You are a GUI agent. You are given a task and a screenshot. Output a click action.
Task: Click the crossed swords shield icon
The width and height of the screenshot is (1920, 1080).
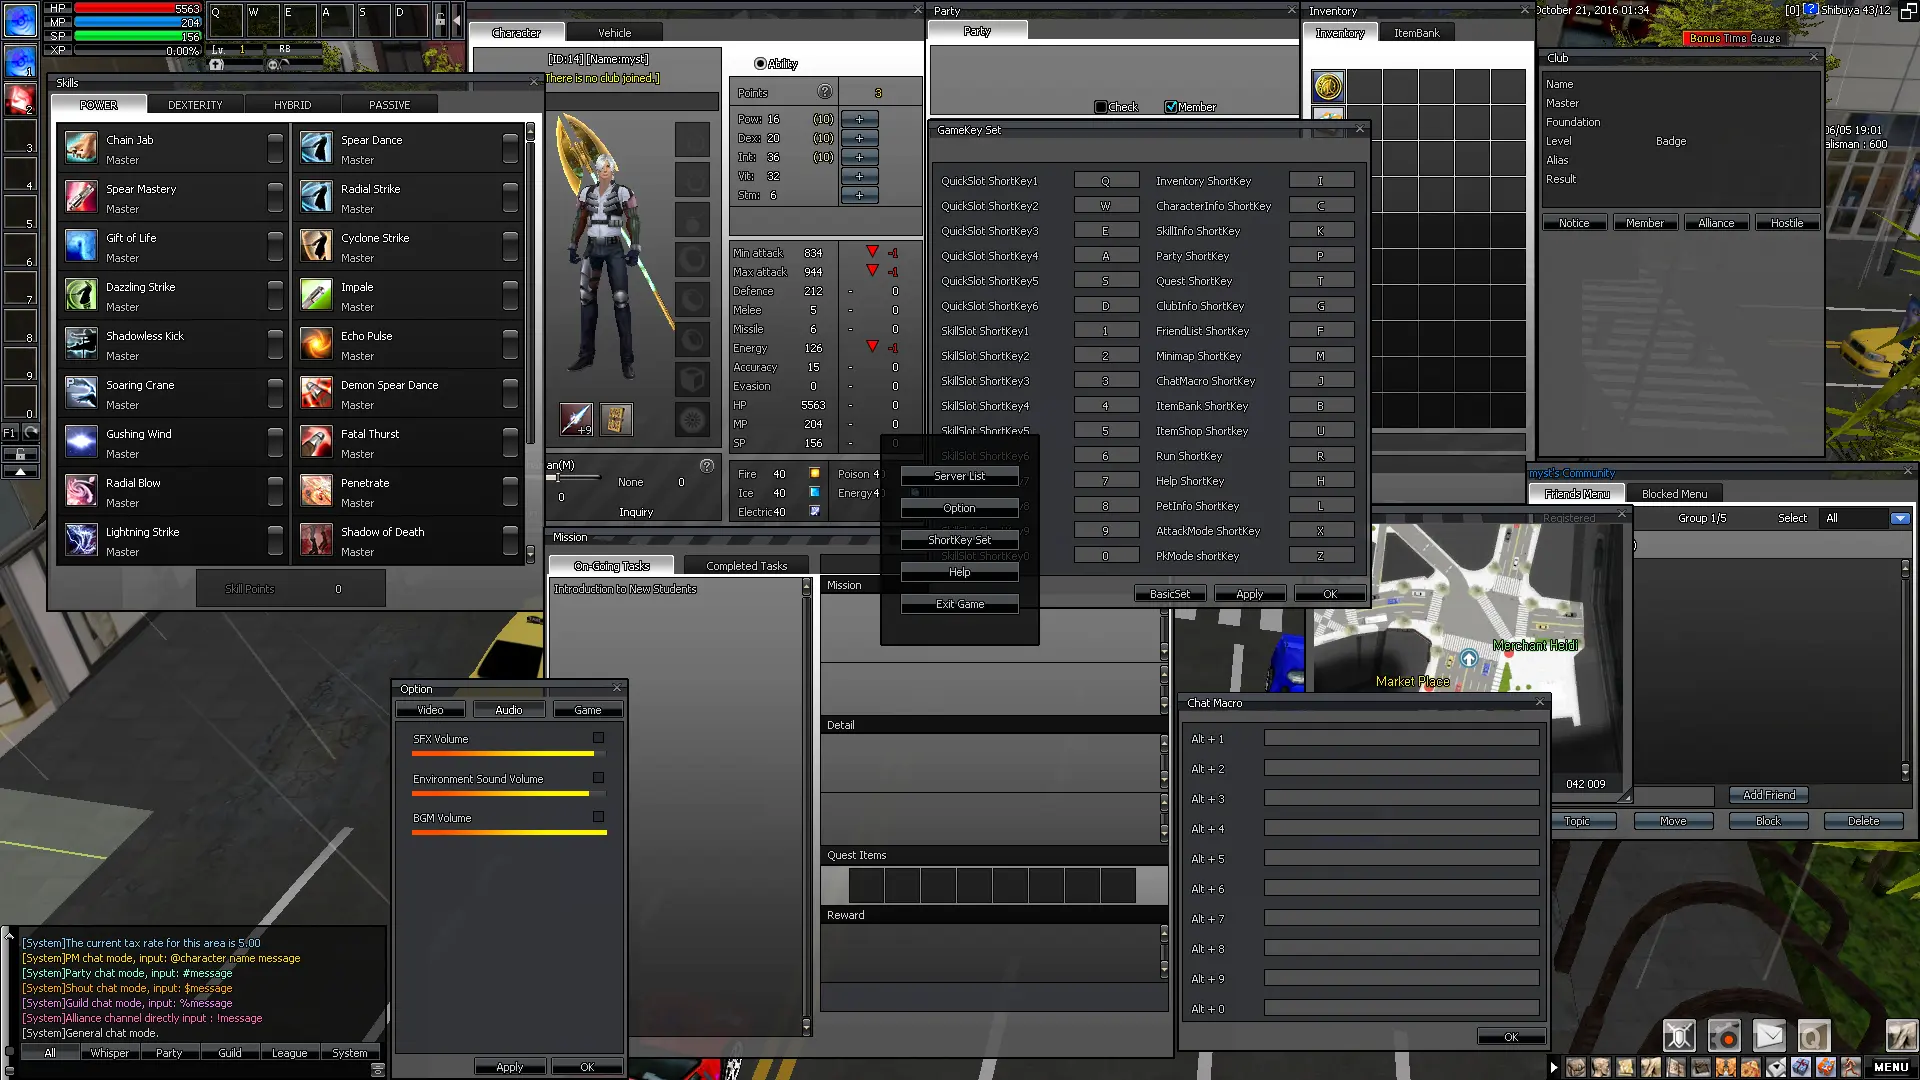click(x=1679, y=1036)
